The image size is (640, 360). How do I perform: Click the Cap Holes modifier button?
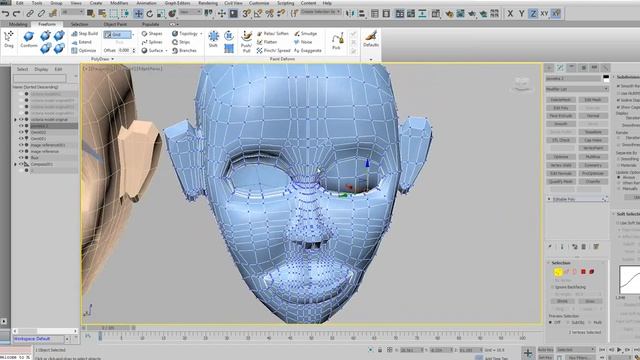click(x=593, y=140)
